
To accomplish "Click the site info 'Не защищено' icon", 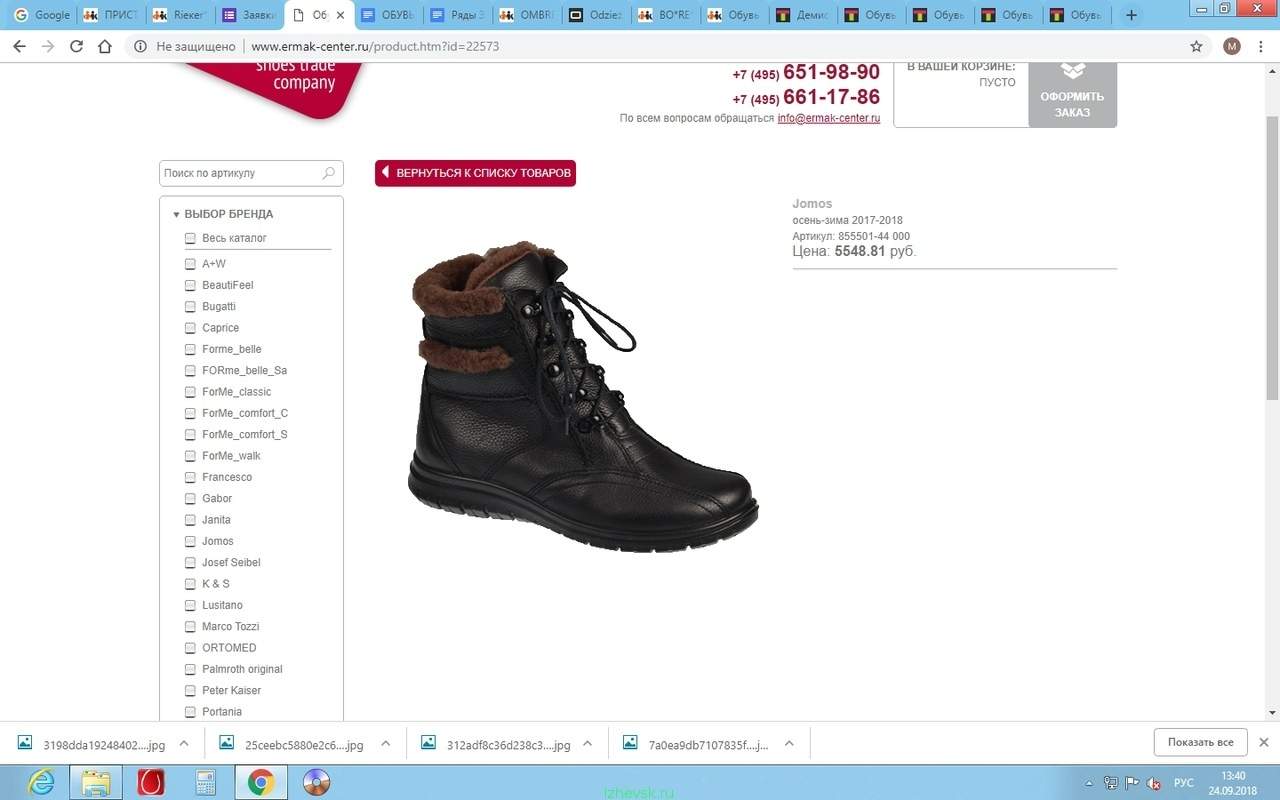I will (x=140, y=46).
